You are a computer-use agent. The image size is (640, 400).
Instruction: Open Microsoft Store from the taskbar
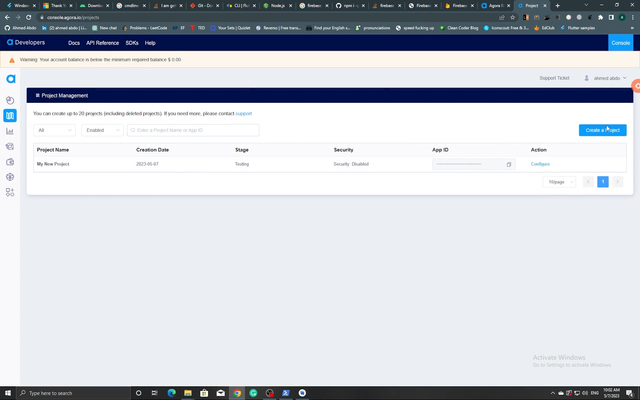pyautogui.click(x=204, y=393)
